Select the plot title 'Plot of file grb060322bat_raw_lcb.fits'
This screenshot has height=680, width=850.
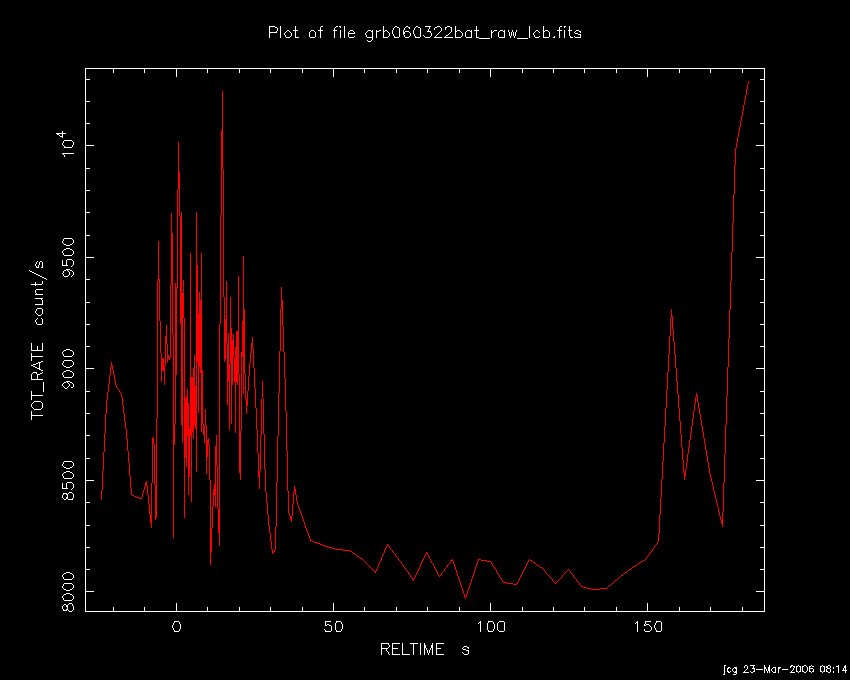[424, 33]
